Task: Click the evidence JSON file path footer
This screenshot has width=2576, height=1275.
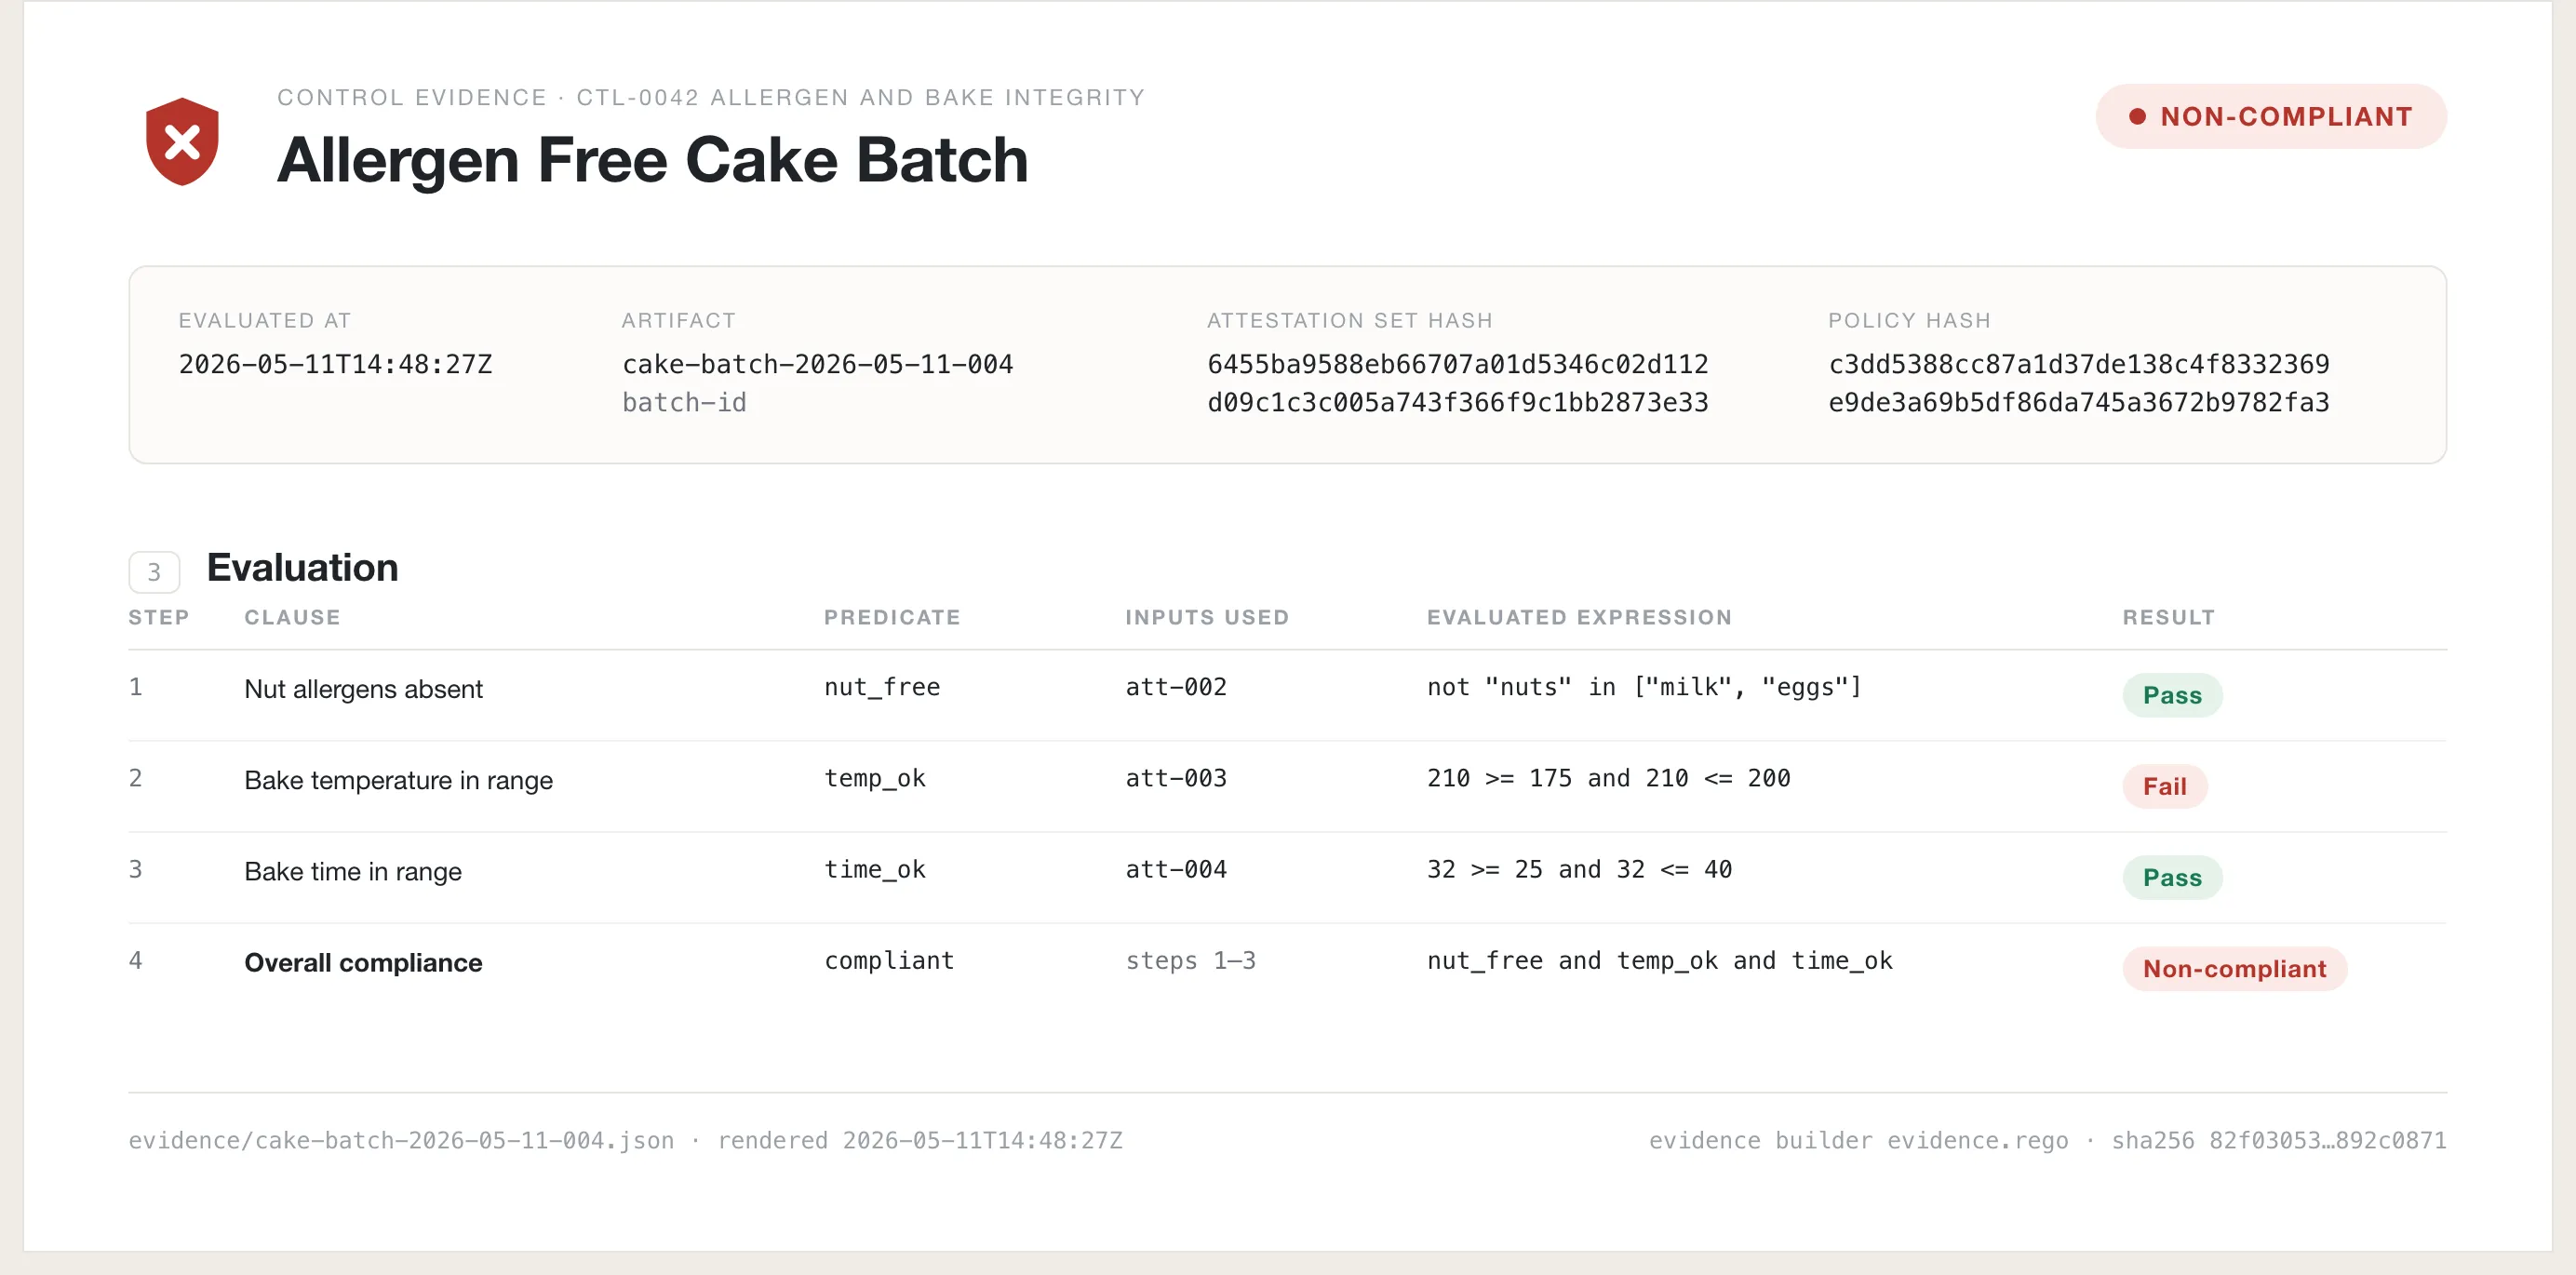Action: (401, 1140)
